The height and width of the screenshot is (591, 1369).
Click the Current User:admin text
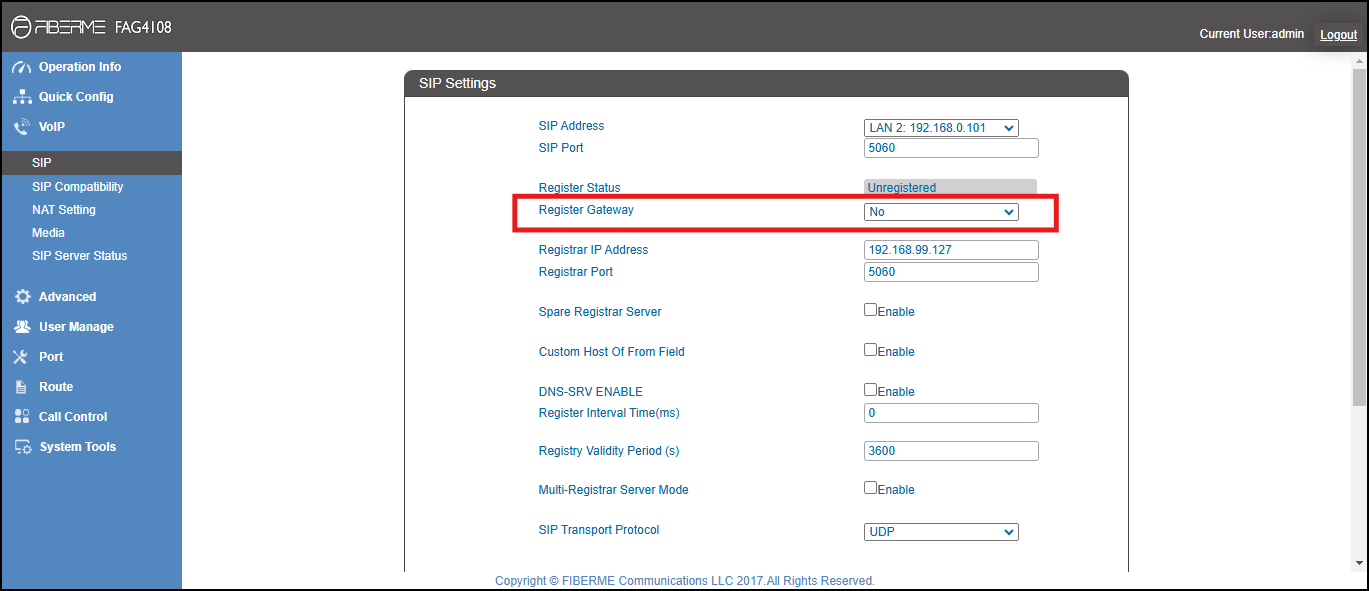[1252, 34]
